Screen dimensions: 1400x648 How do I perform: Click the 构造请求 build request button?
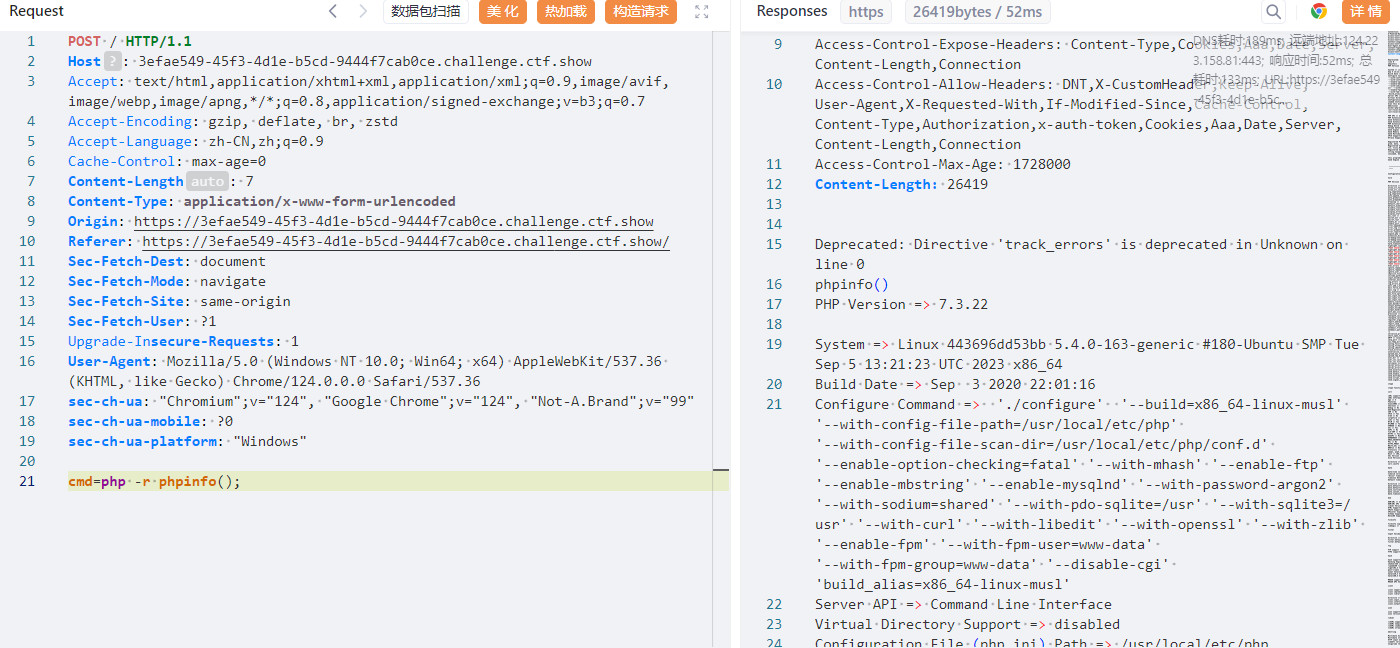coord(641,11)
